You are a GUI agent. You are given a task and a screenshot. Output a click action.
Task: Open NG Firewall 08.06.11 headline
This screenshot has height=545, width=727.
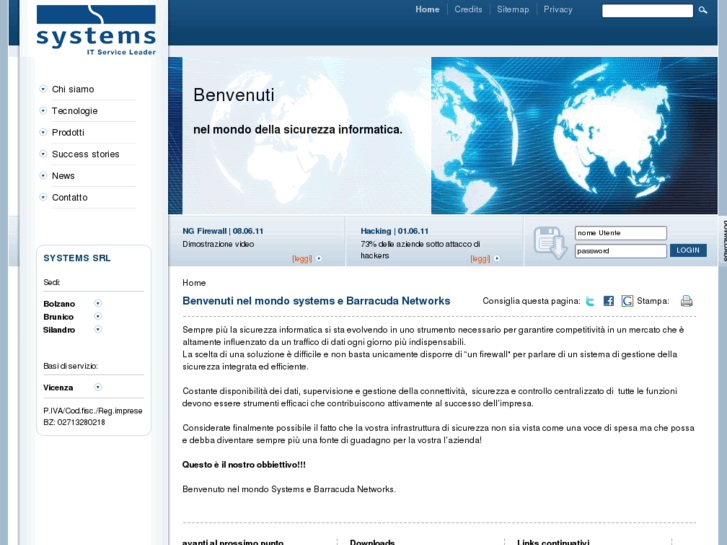[x=223, y=231]
